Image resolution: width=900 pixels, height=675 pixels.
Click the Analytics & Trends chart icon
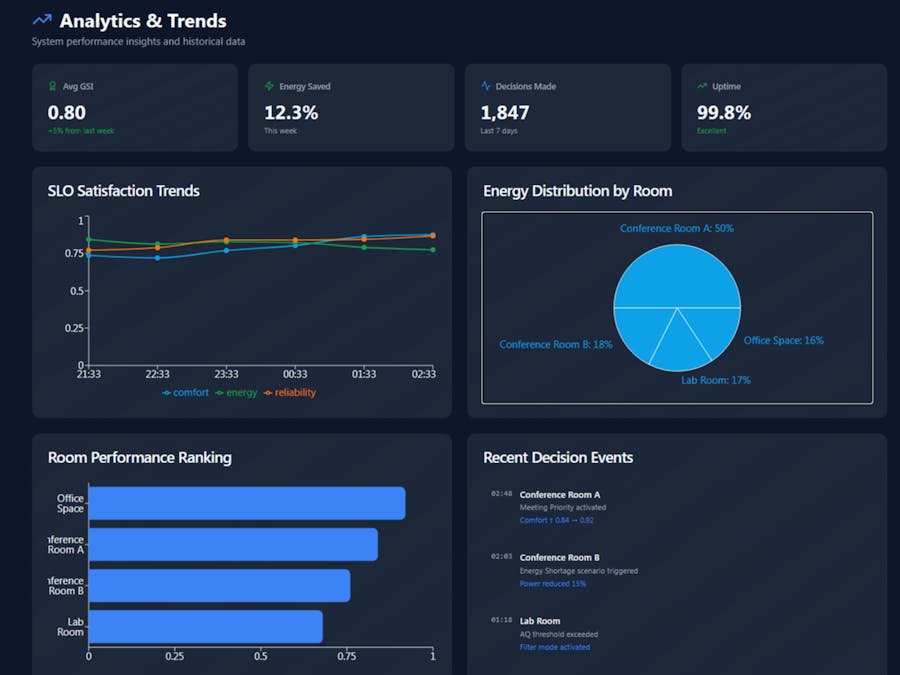[42, 21]
